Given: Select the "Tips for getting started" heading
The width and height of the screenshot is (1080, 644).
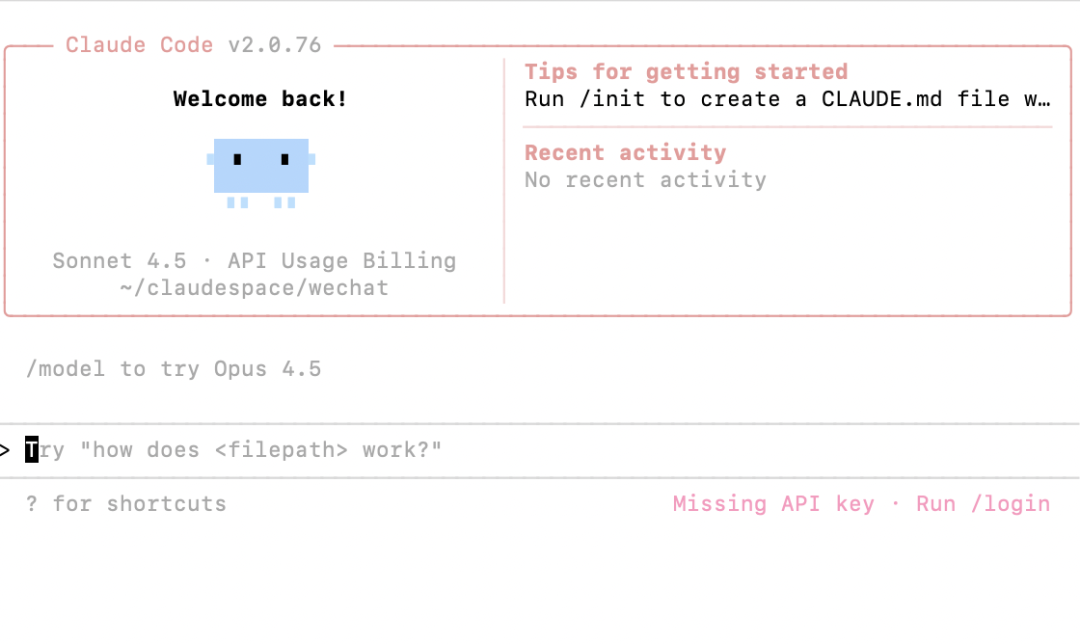Looking at the screenshot, I should (x=686, y=72).
